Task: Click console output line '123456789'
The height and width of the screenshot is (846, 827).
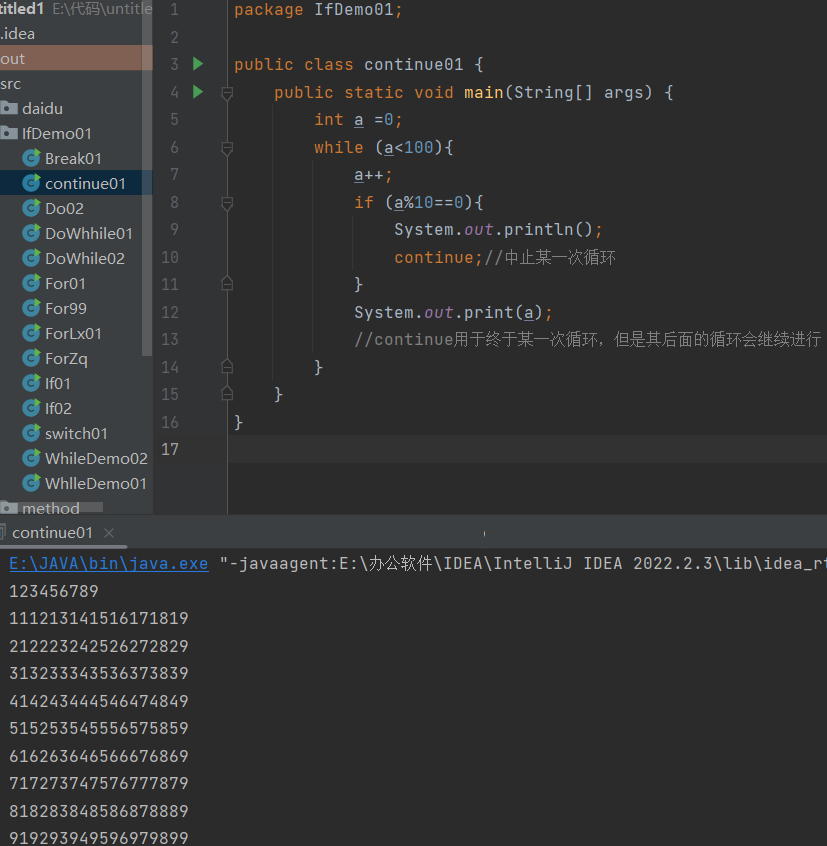Action: 54,591
